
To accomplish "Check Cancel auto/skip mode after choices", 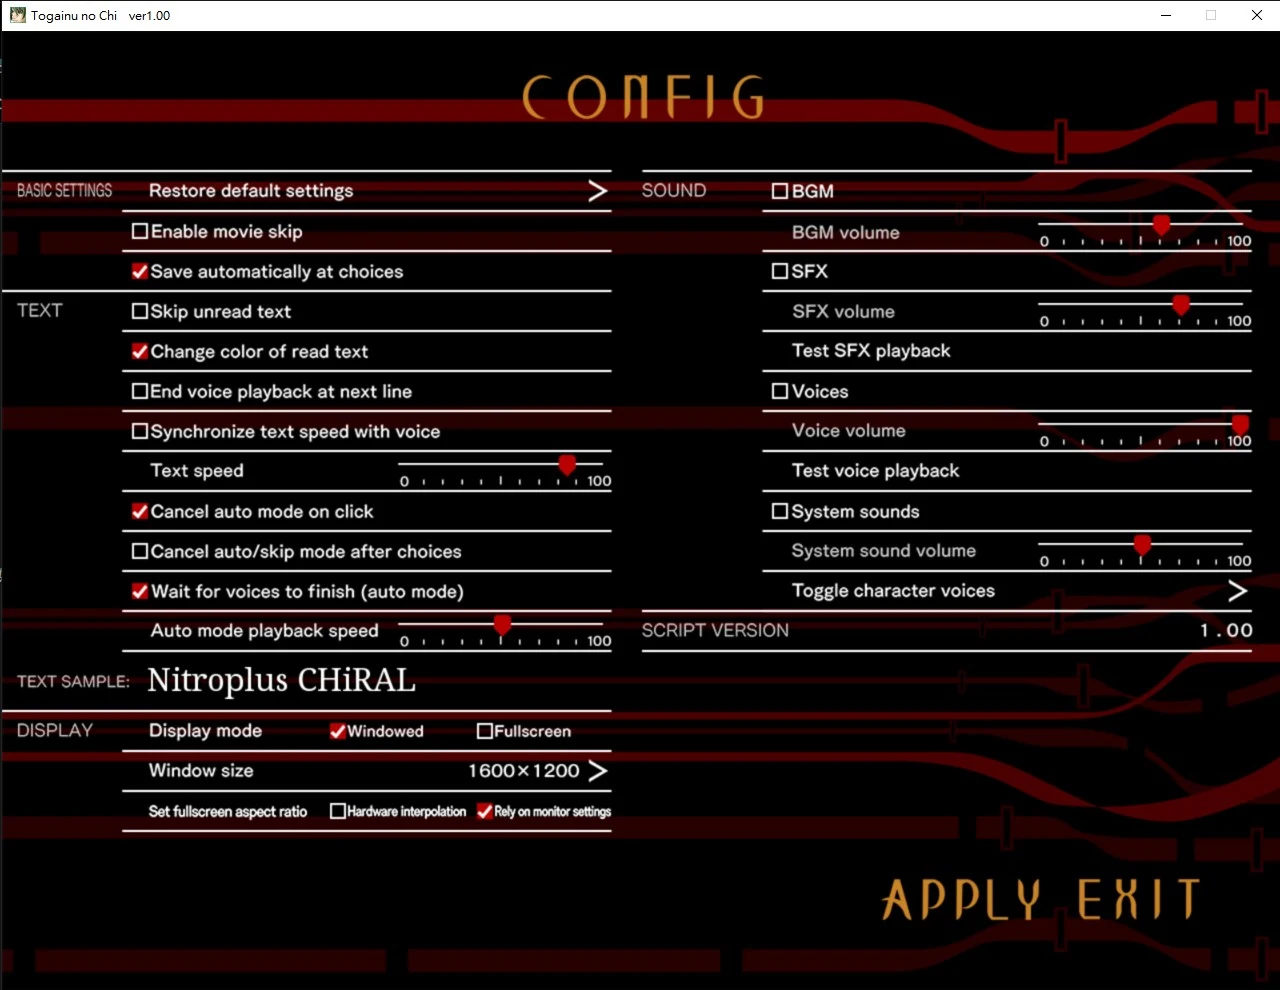I will click(140, 551).
